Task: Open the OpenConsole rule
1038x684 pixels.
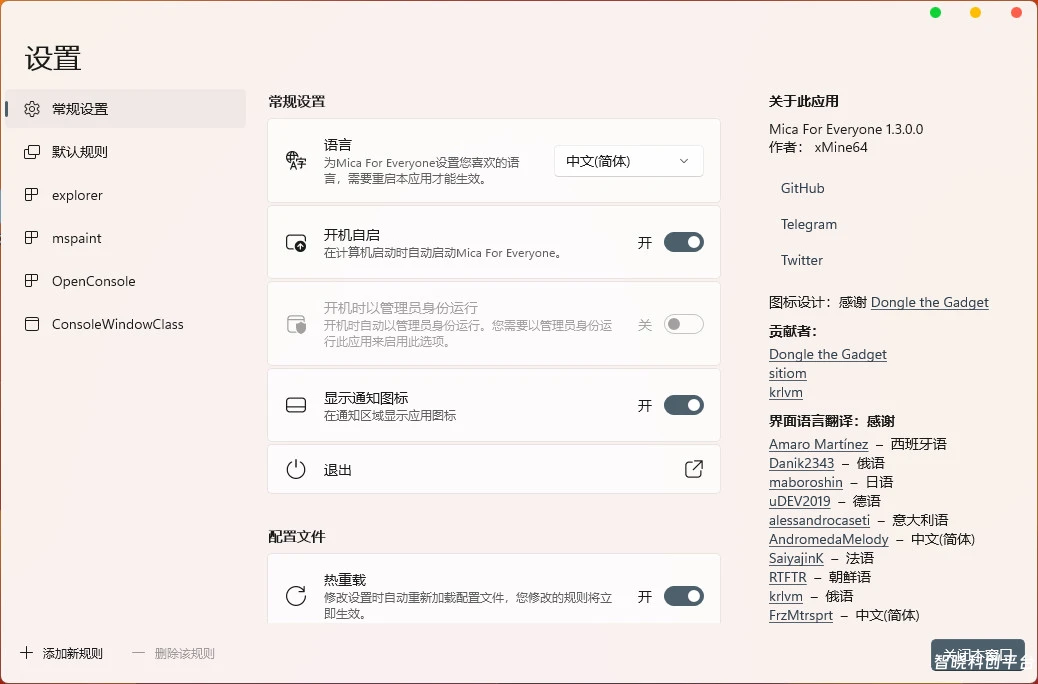Action: 125,281
